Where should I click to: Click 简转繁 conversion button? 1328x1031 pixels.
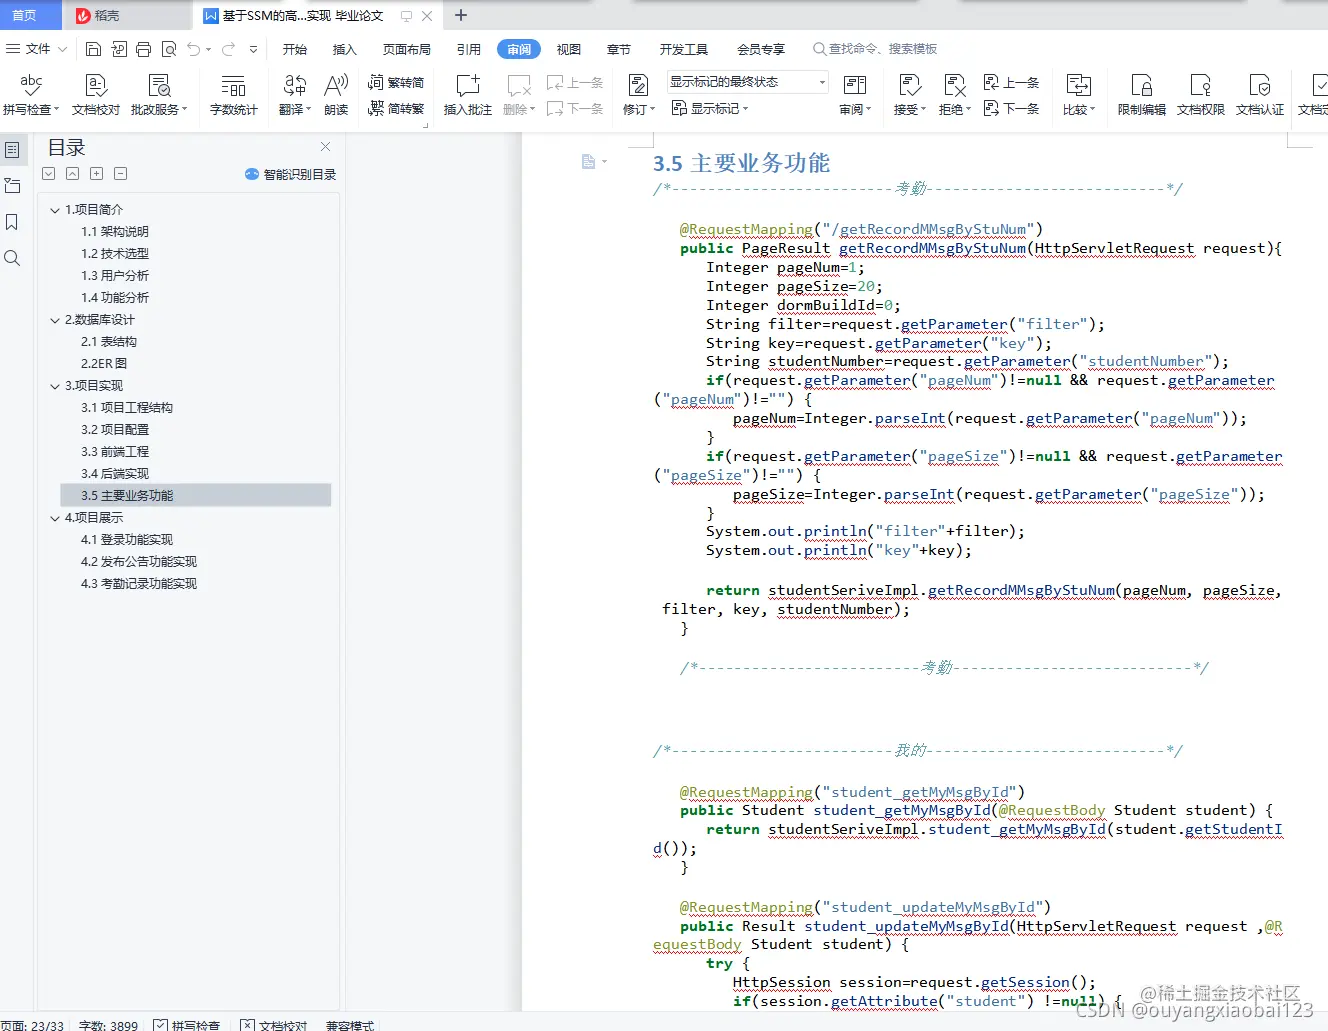click(396, 108)
